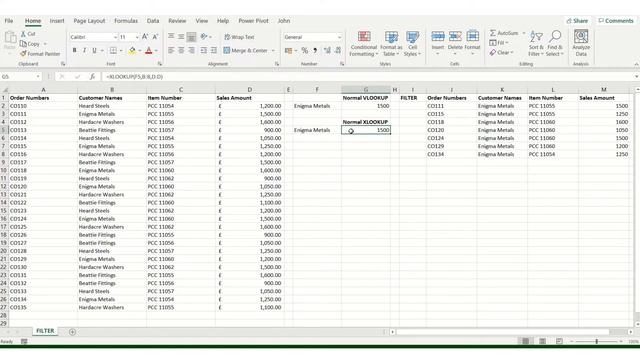Toggle Italic formatting
Viewport: 640px width, 360px height.
(84, 50)
